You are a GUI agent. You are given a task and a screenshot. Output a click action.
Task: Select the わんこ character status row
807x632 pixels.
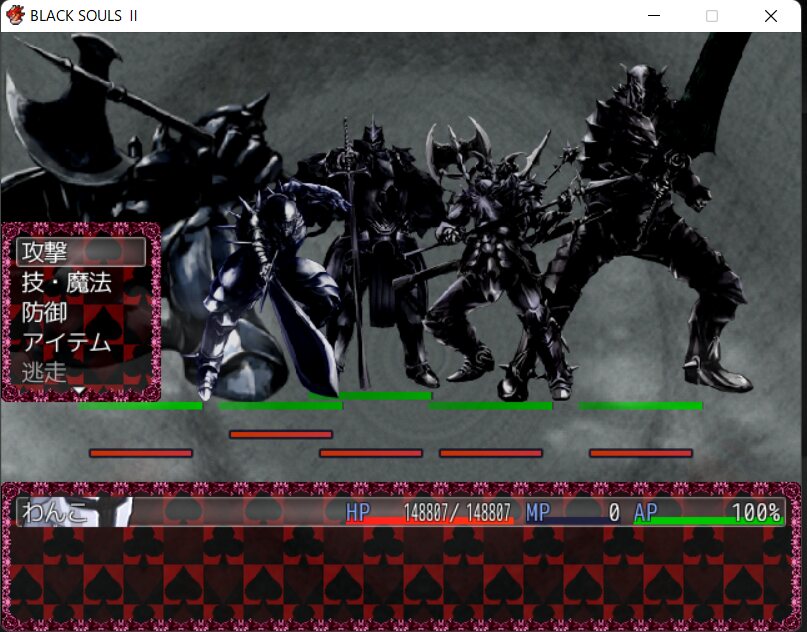(401, 512)
